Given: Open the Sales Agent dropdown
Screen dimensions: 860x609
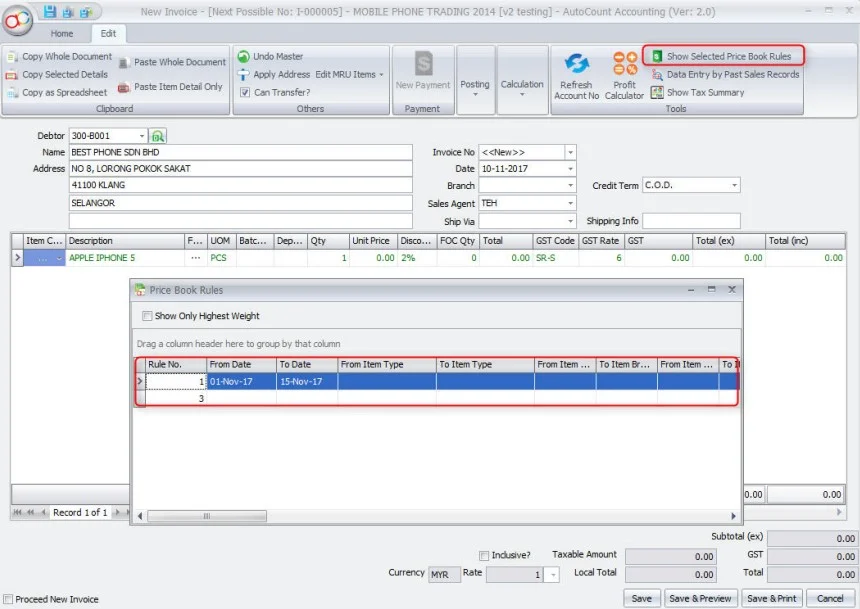Looking at the screenshot, I should click(570, 204).
